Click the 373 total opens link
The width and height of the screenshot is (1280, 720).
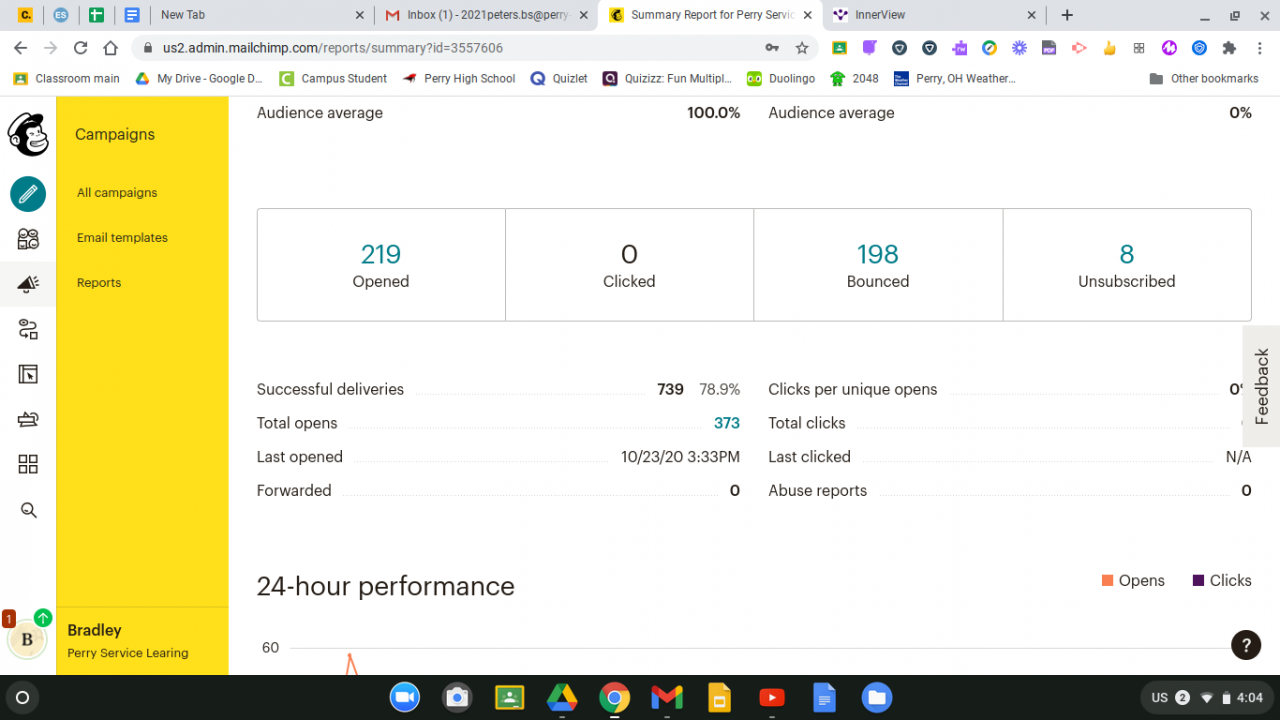(727, 423)
